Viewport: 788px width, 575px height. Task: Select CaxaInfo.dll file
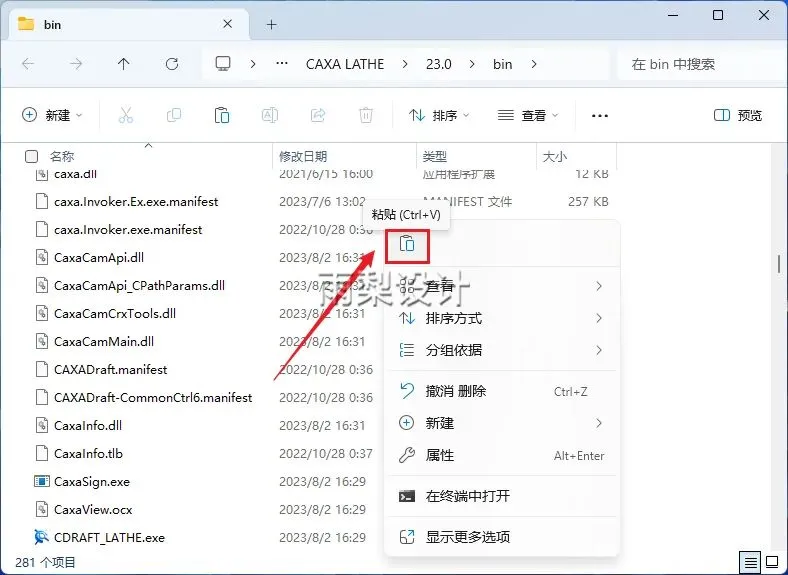87,426
